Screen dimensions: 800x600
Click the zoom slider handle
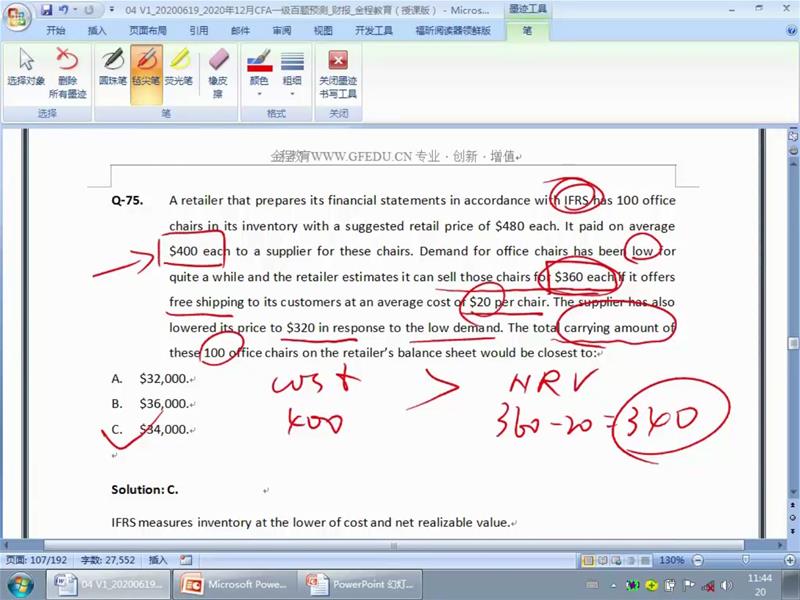coord(745,560)
